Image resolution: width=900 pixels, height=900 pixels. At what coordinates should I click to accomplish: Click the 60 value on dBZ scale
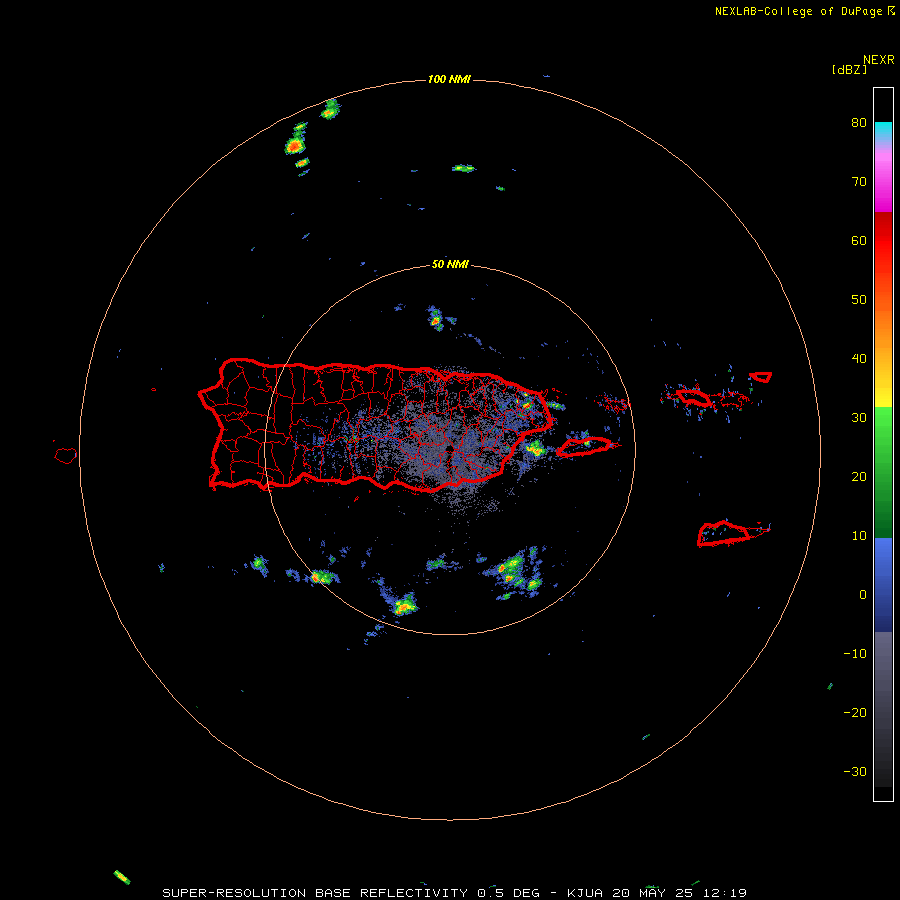(859, 241)
